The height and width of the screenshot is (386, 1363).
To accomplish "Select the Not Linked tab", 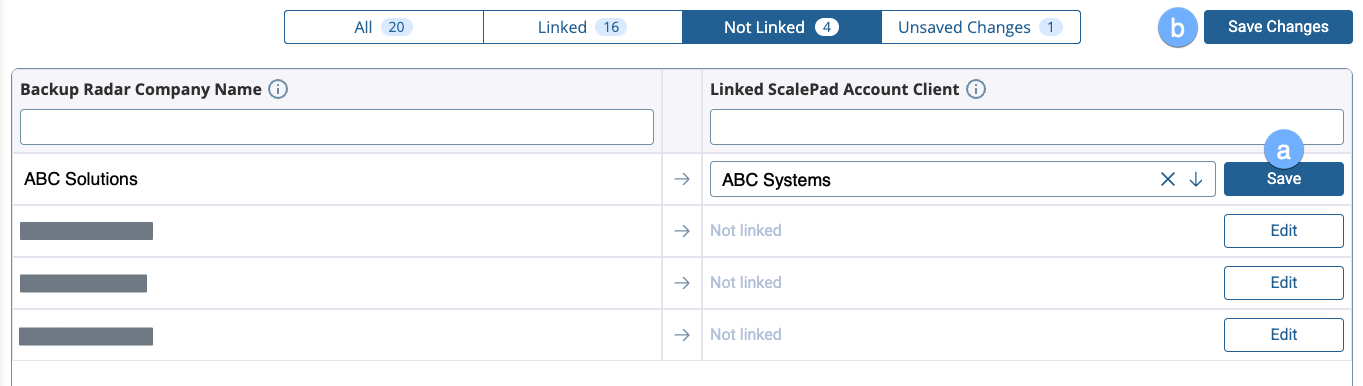I will coord(781,27).
